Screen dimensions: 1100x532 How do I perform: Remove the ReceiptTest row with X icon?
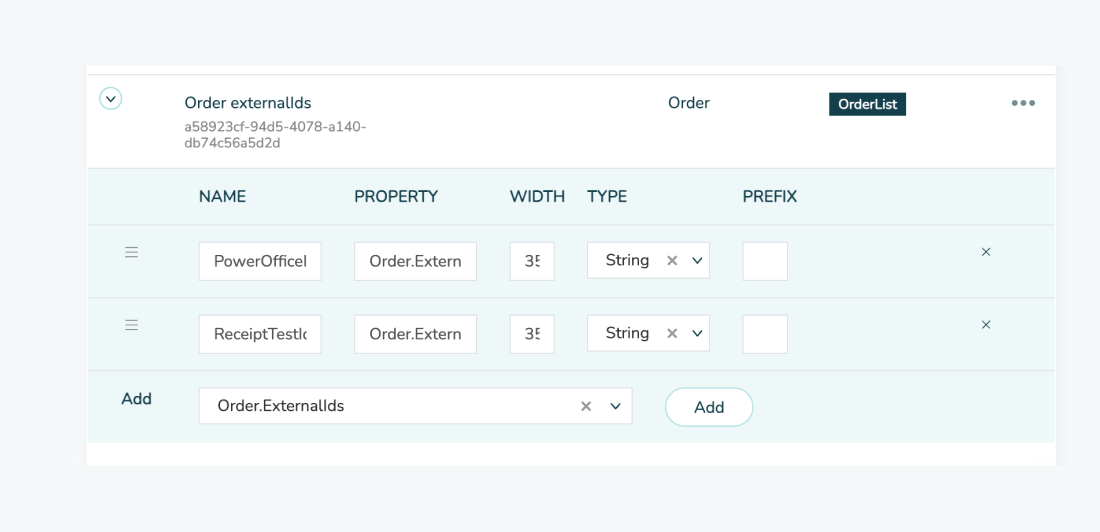(986, 324)
